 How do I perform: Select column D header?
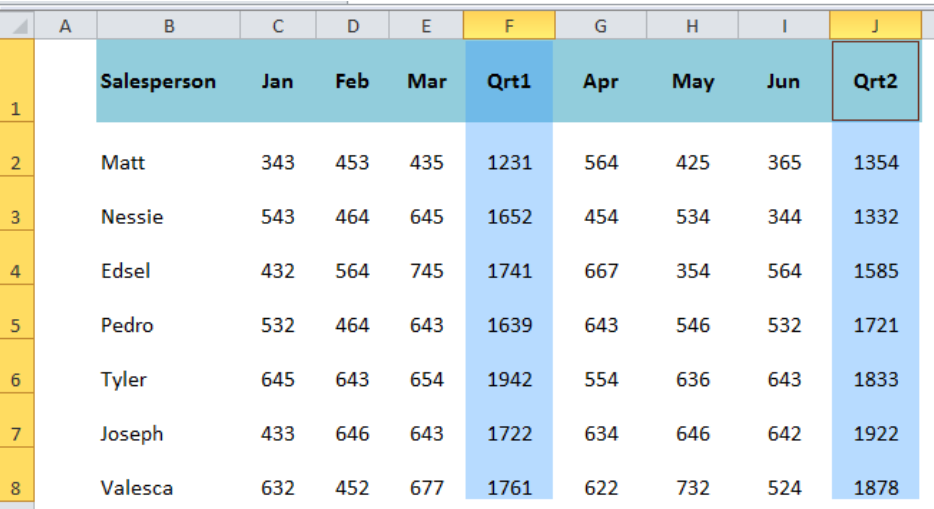pos(353,26)
